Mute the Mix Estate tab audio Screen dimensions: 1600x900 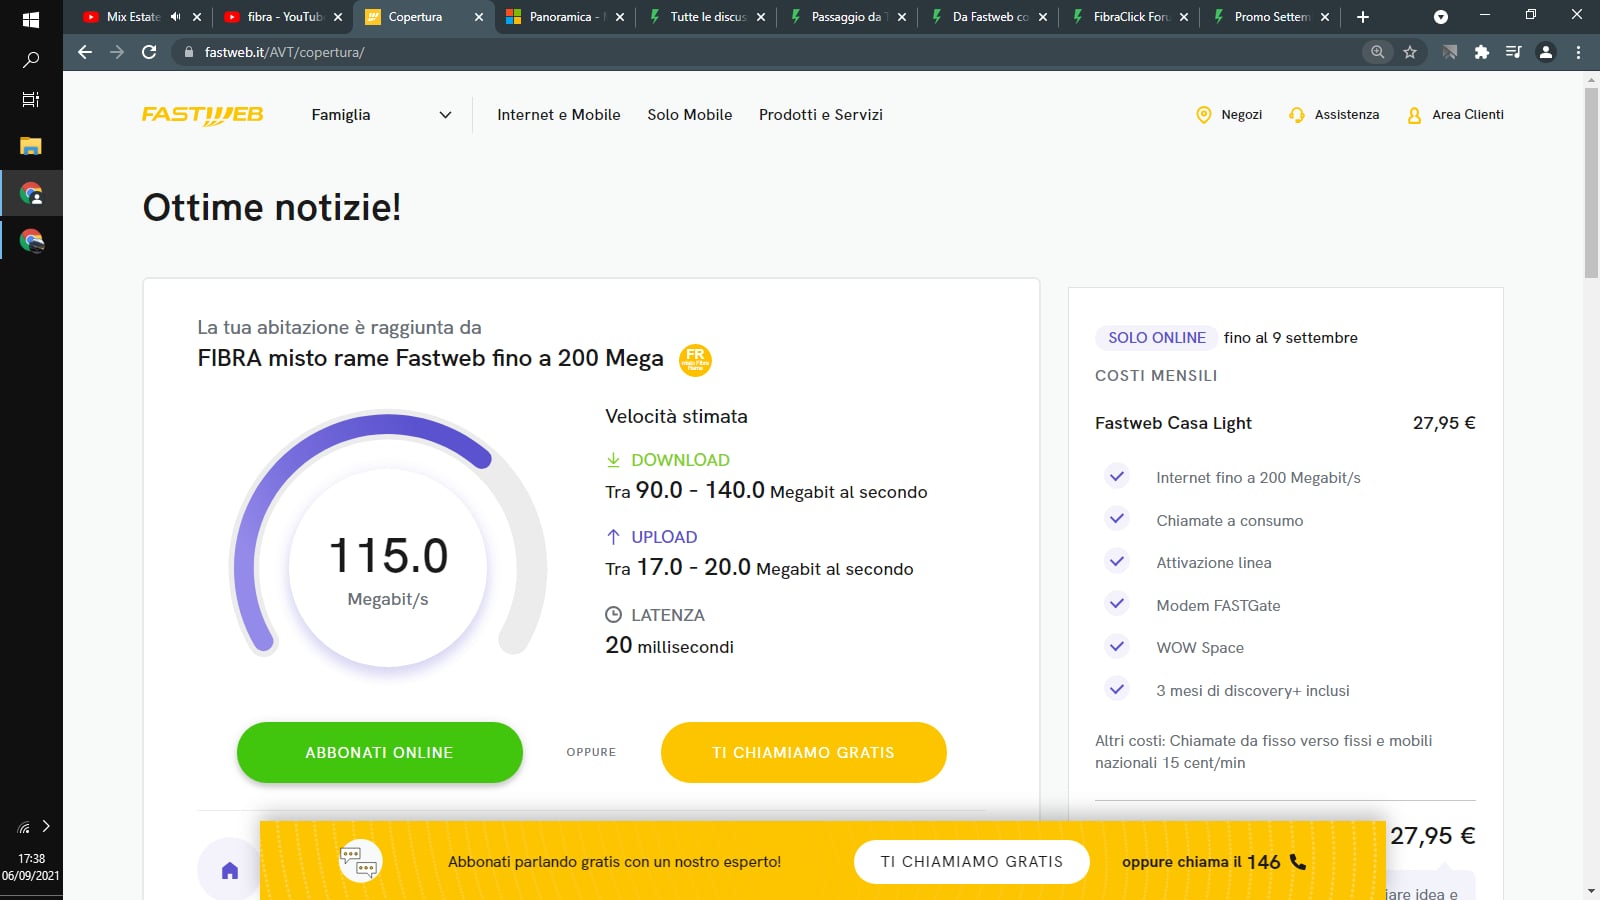tap(176, 17)
